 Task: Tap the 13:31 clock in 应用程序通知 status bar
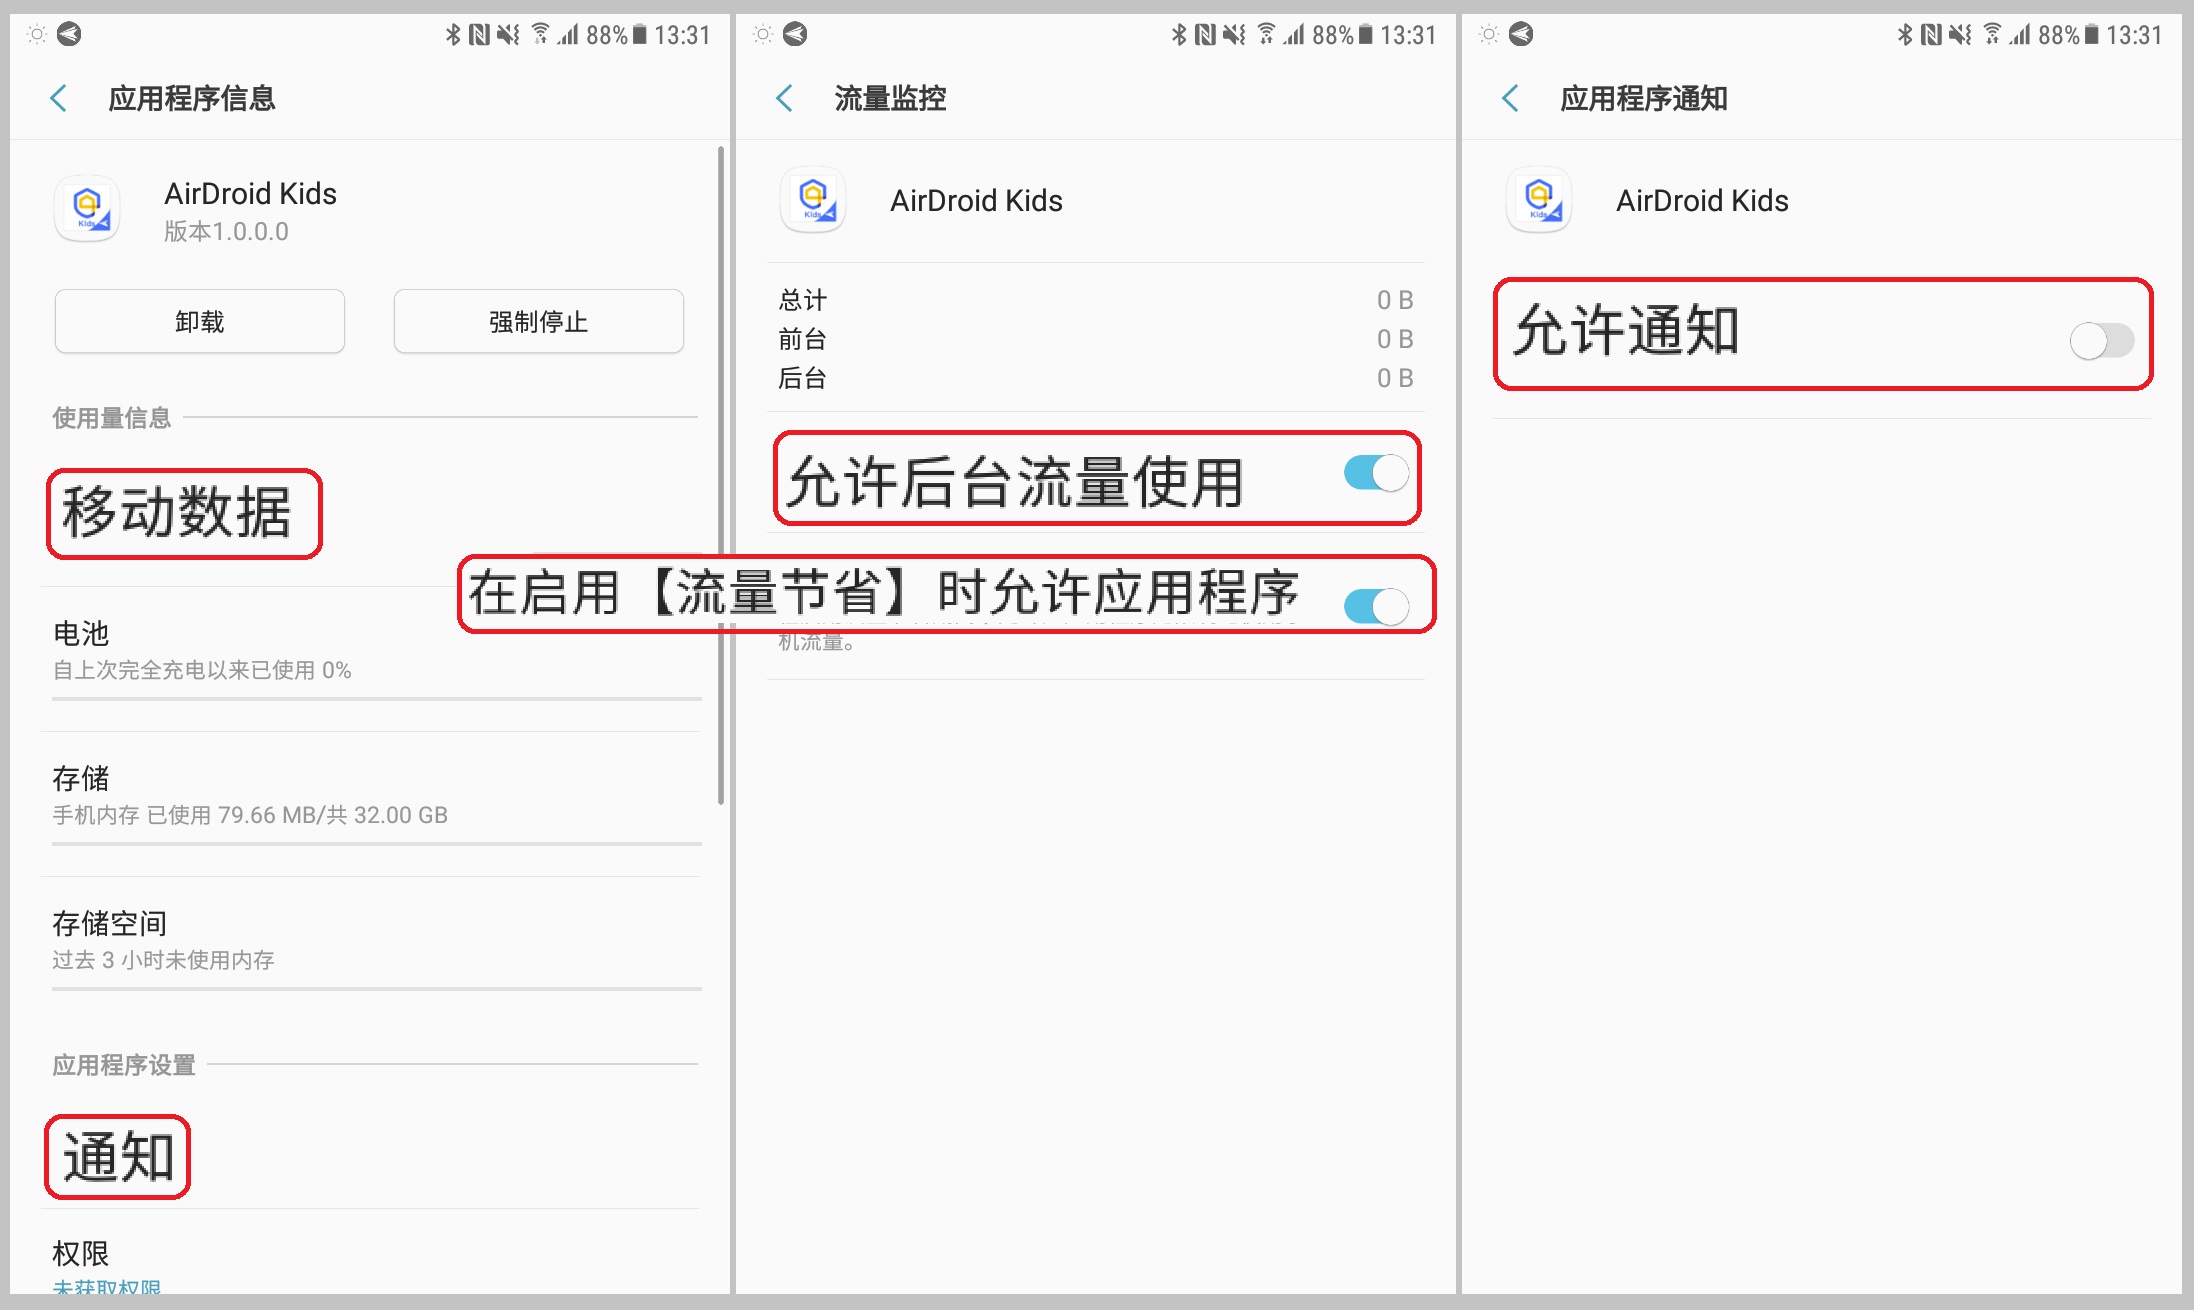2134,35
